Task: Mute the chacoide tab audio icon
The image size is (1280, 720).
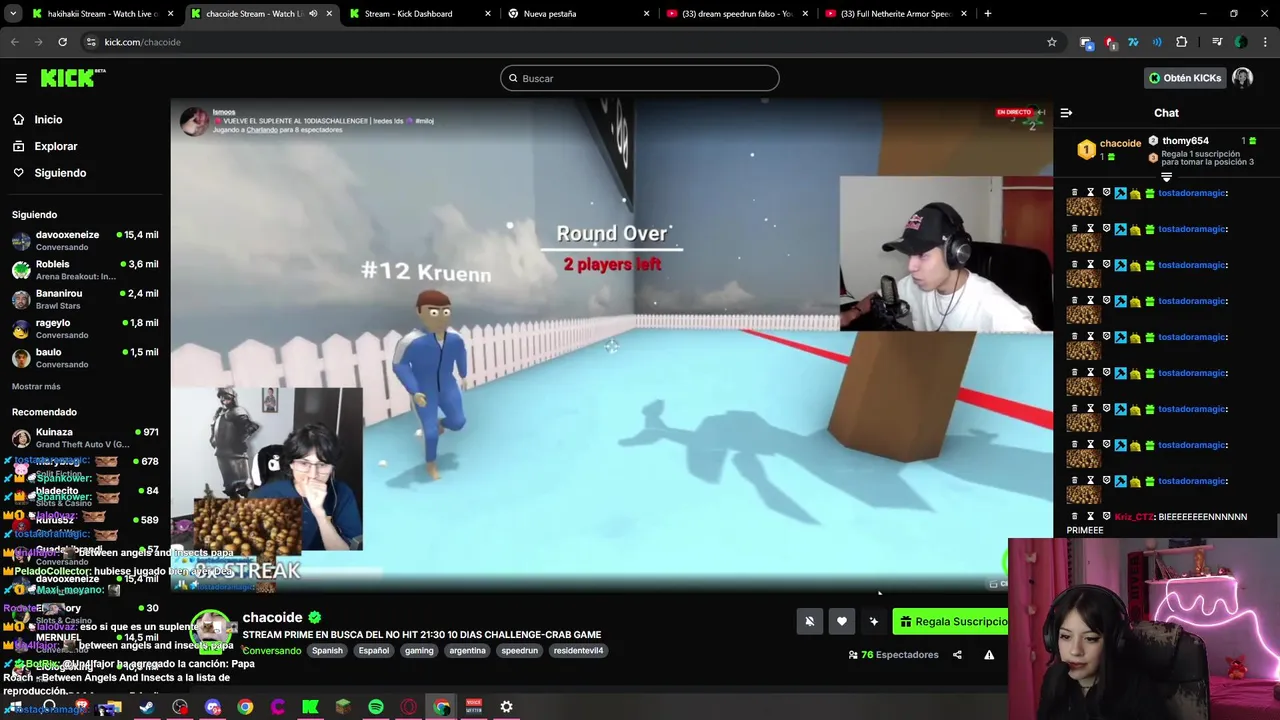Action: click(x=313, y=14)
